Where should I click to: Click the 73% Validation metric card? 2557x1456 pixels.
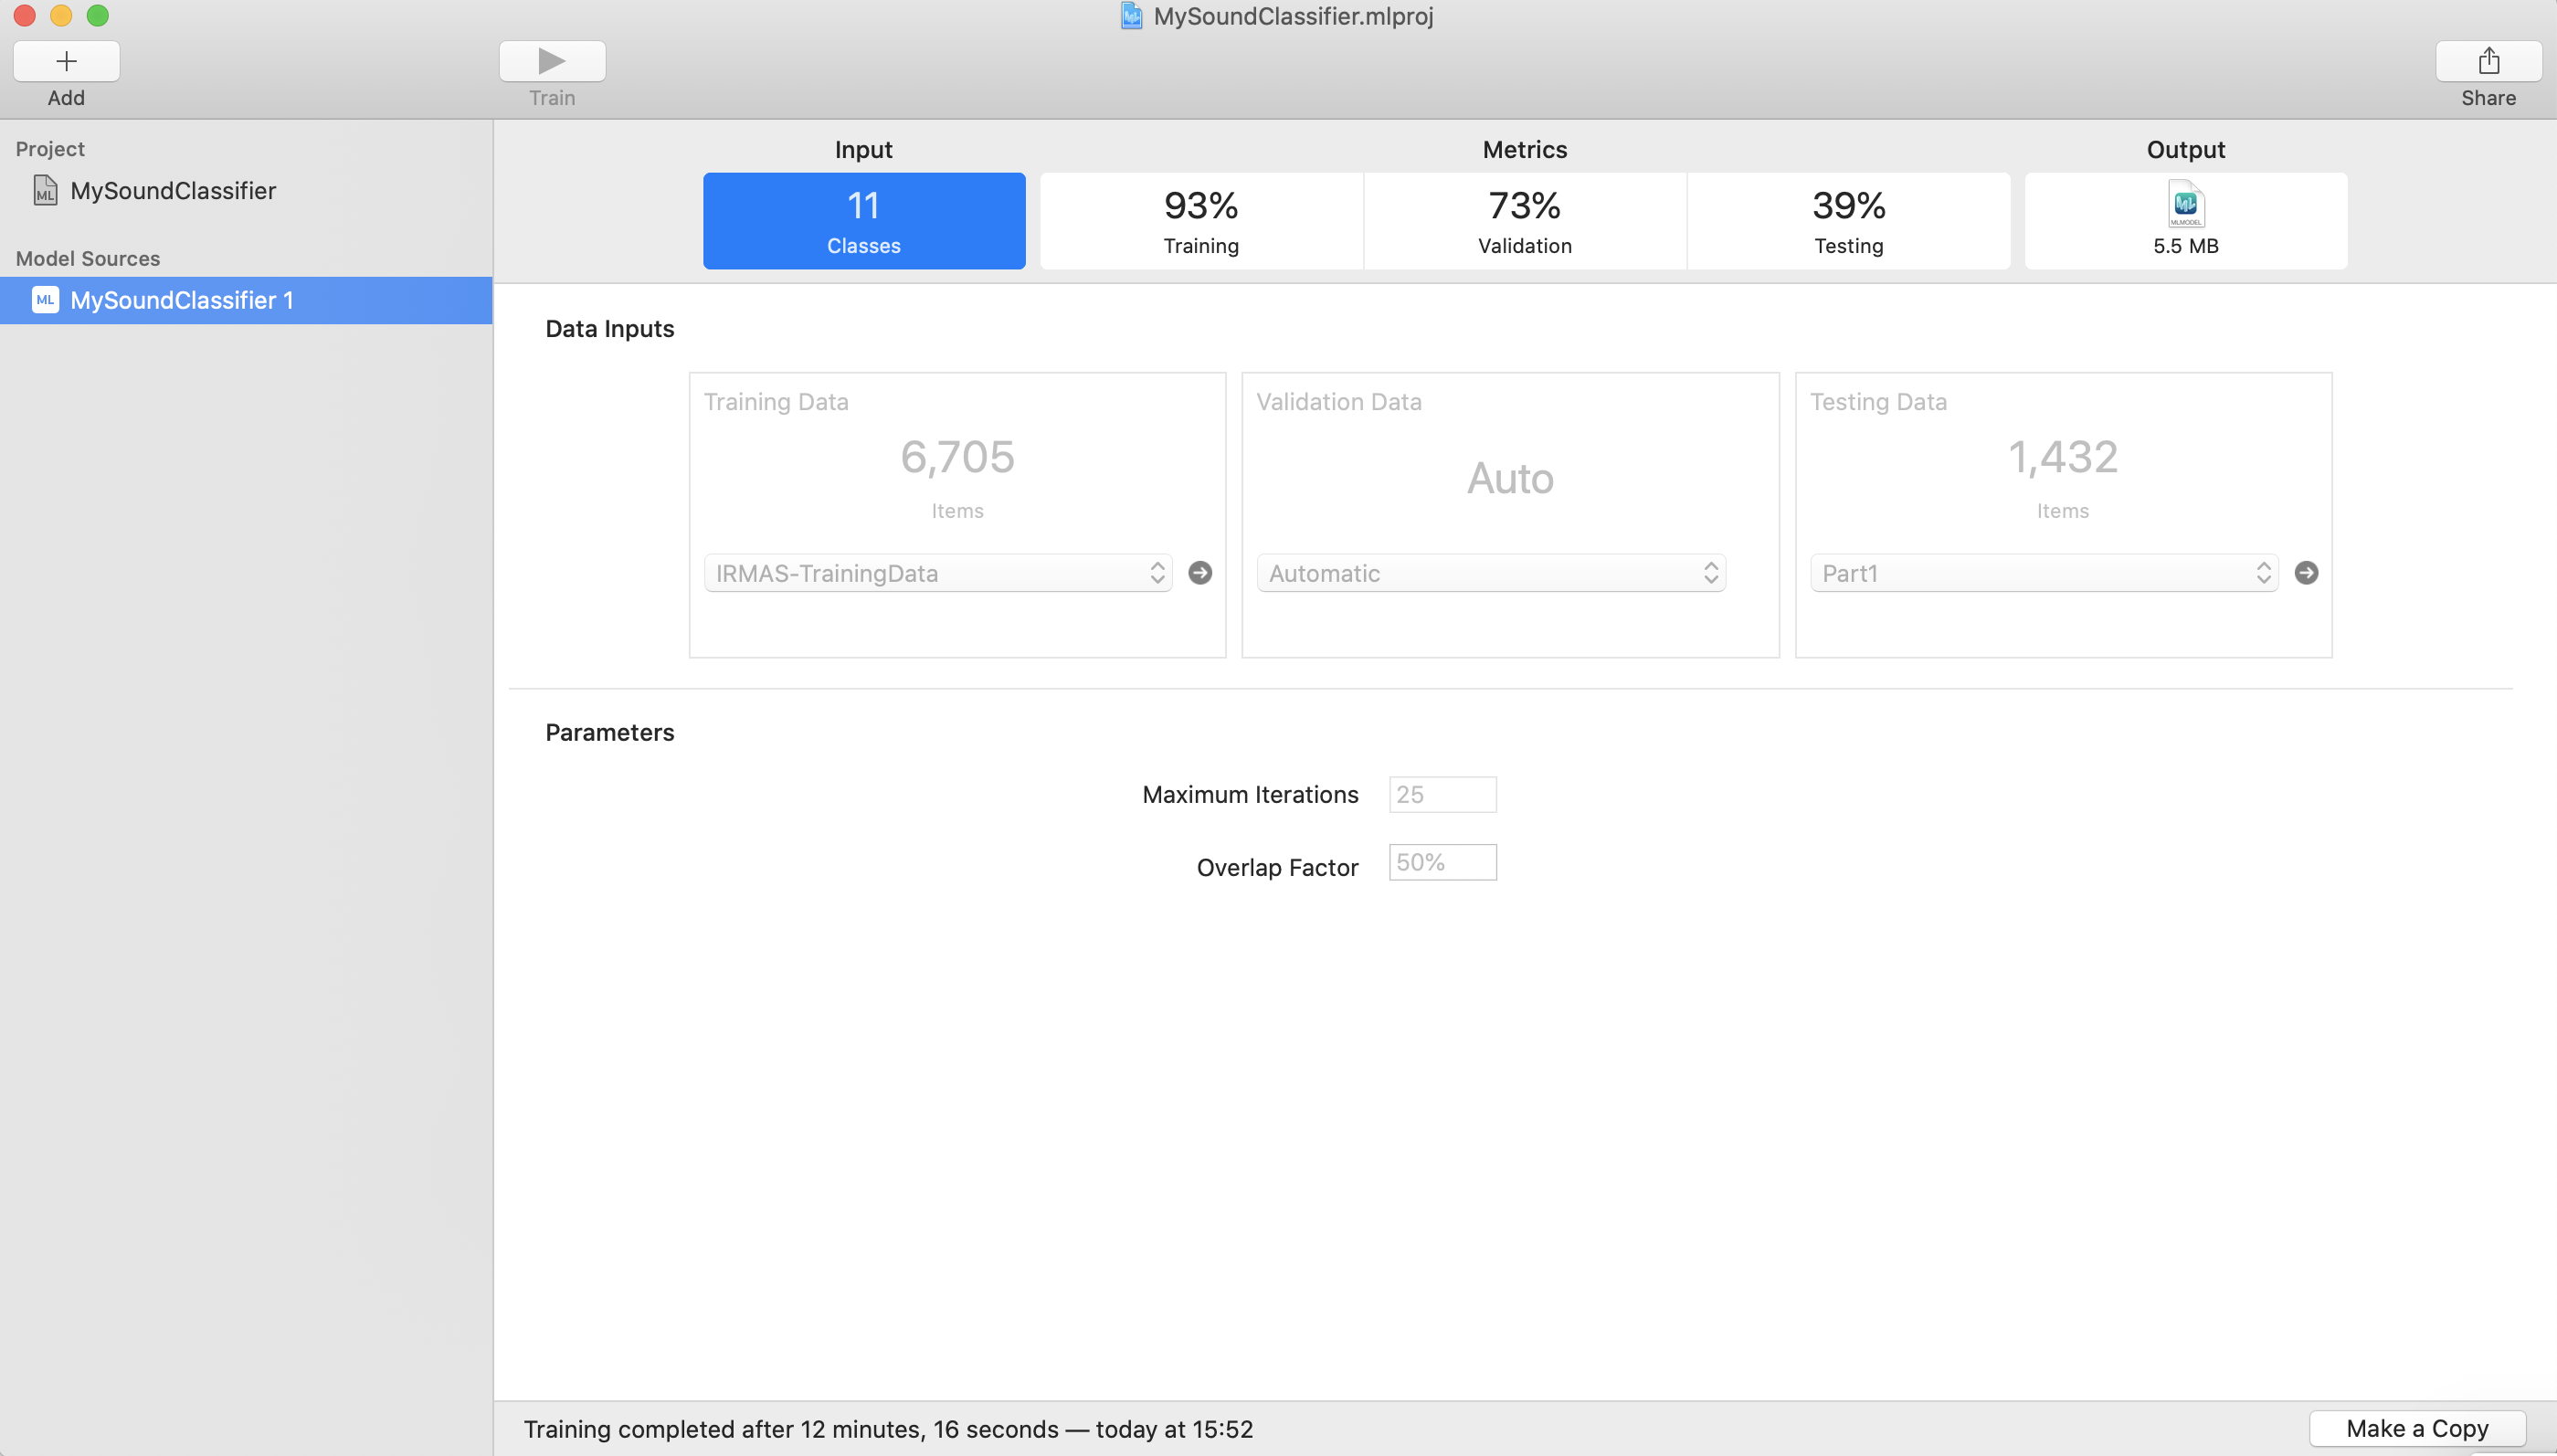click(x=1523, y=220)
